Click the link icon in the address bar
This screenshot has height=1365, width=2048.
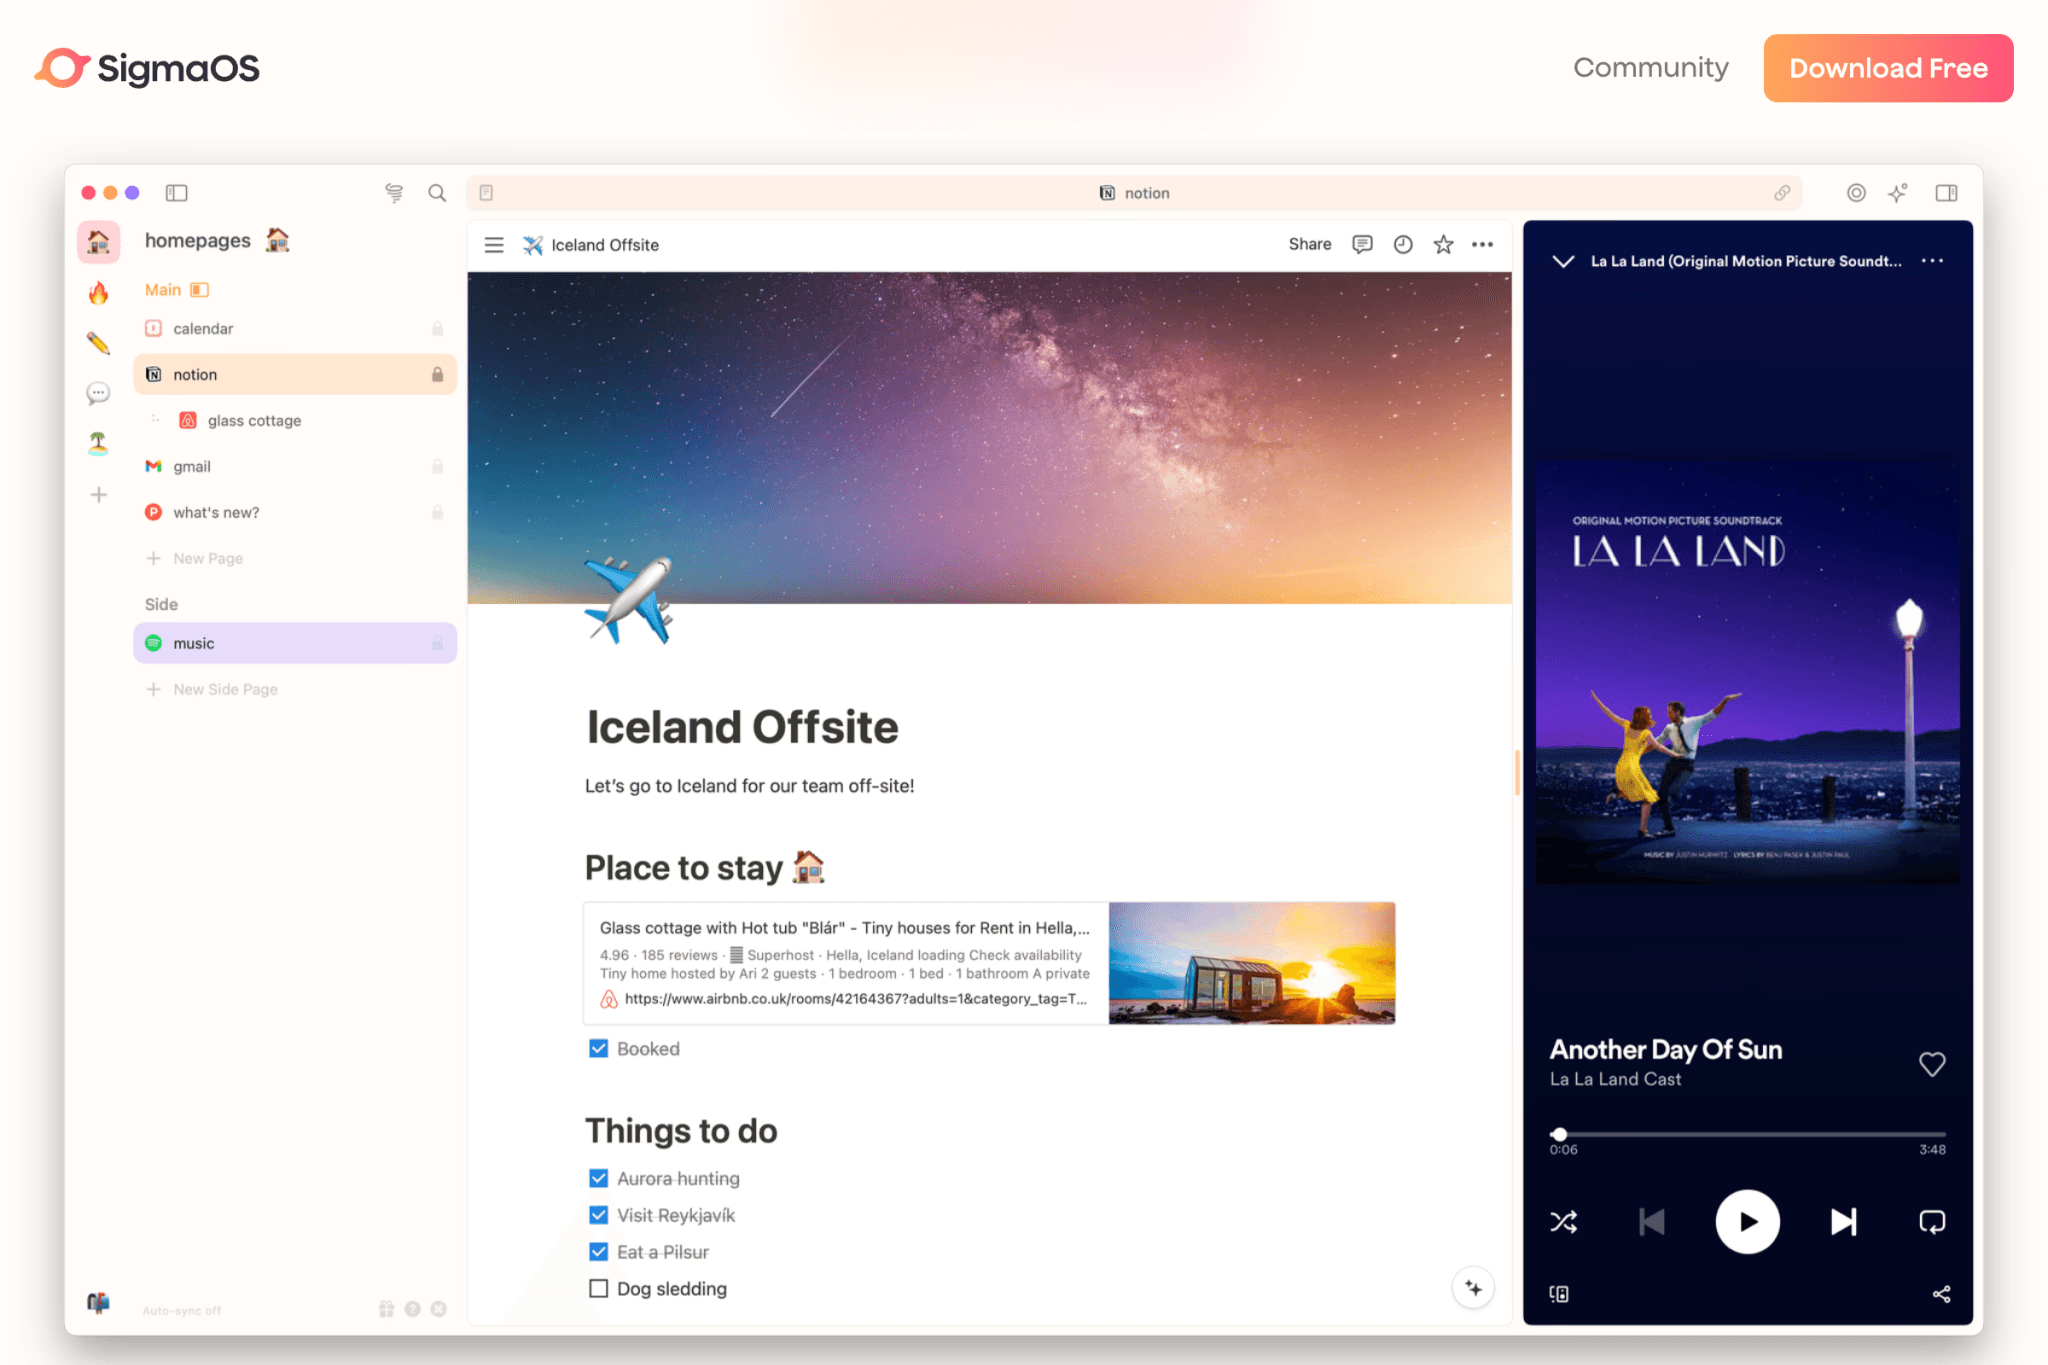[1782, 192]
